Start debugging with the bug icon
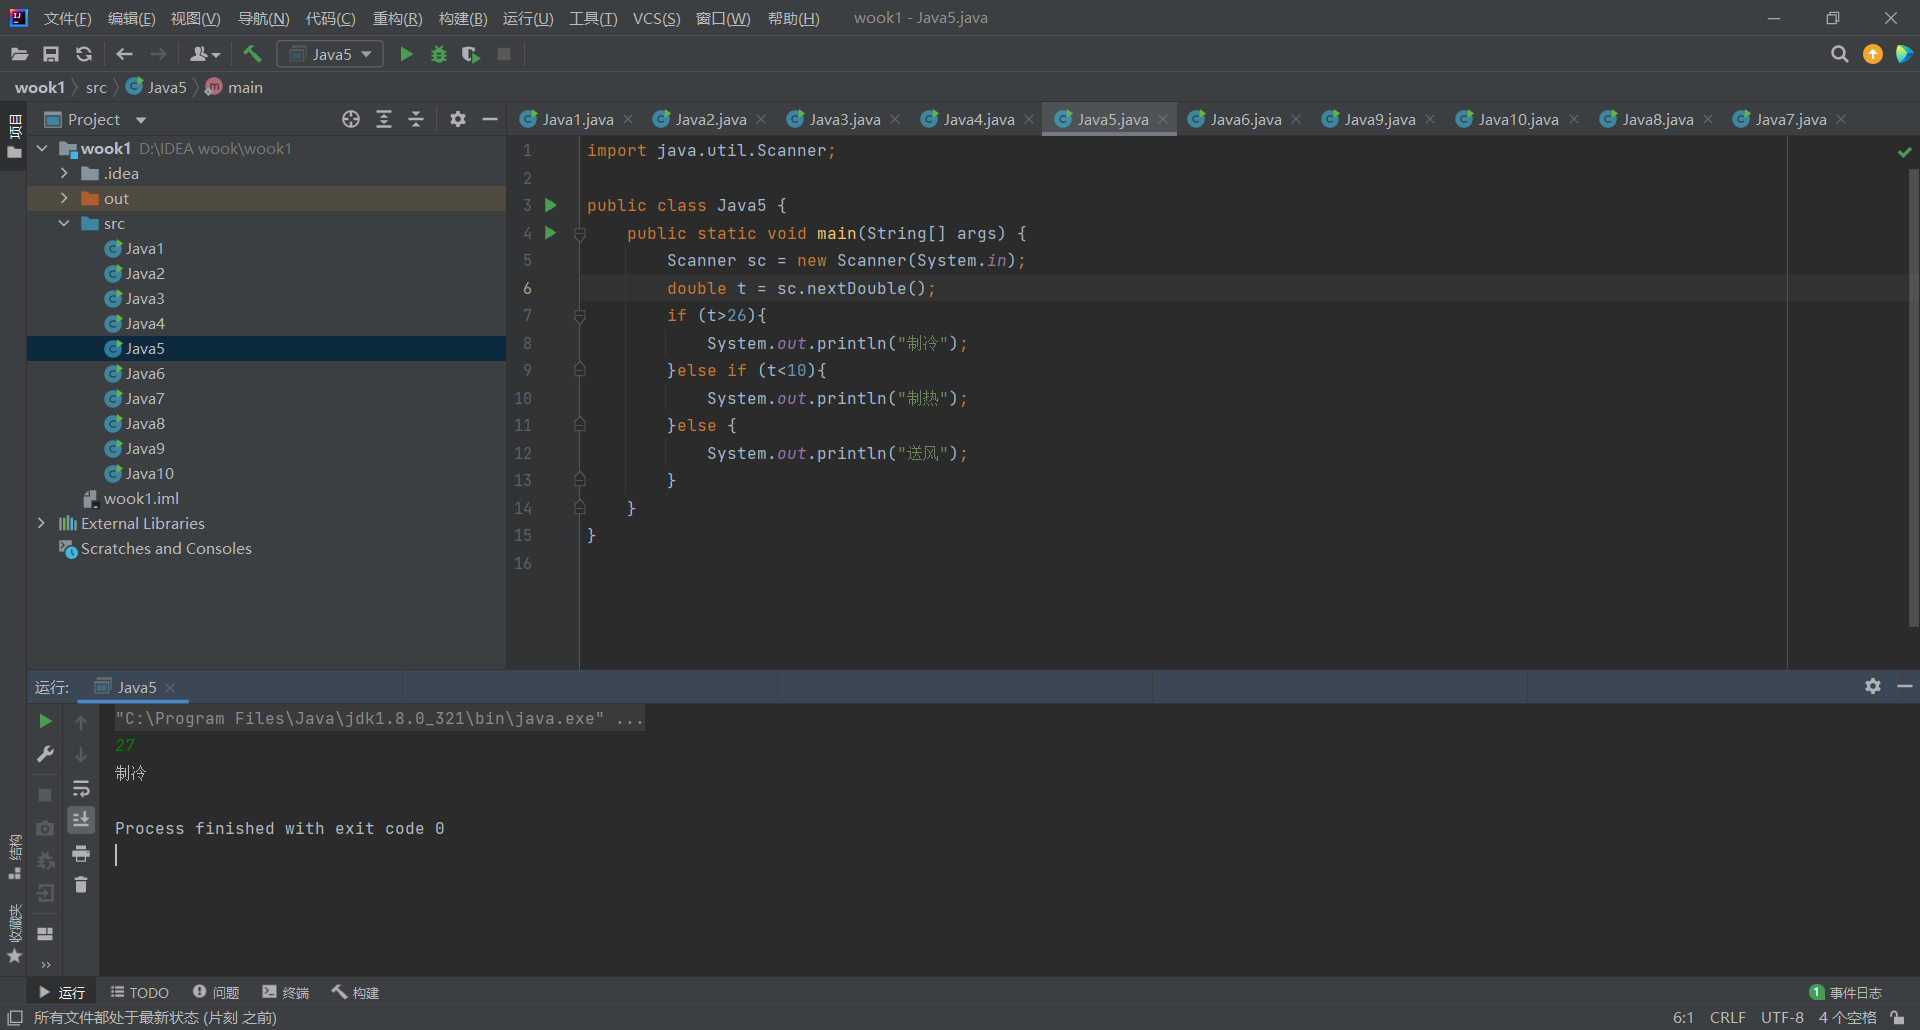1920x1030 pixels. coord(438,54)
